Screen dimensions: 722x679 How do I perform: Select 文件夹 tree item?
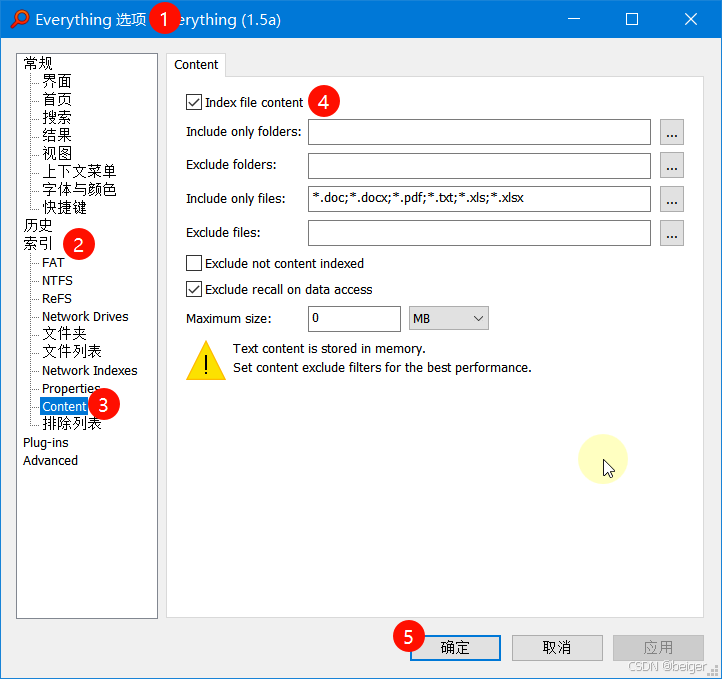point(64,334)
